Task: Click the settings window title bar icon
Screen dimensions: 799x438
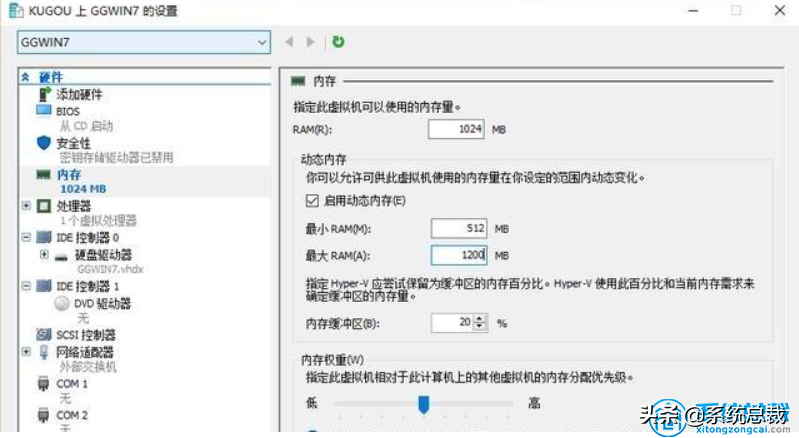Action: click(16, 10)
